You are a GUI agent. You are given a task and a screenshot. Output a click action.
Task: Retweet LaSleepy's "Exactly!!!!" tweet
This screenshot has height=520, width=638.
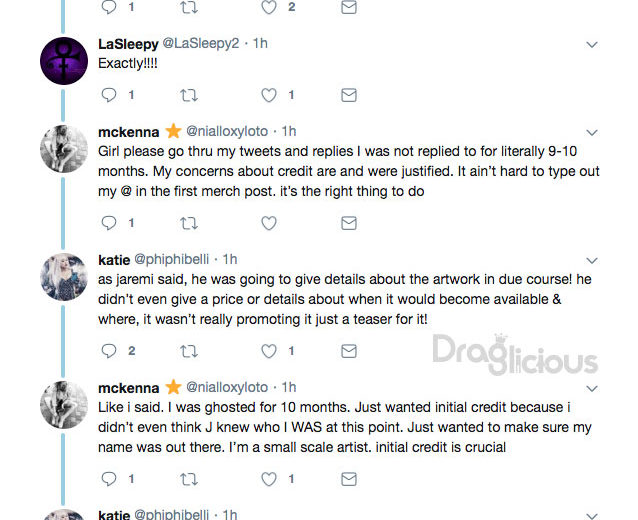(x=189, y=95)
